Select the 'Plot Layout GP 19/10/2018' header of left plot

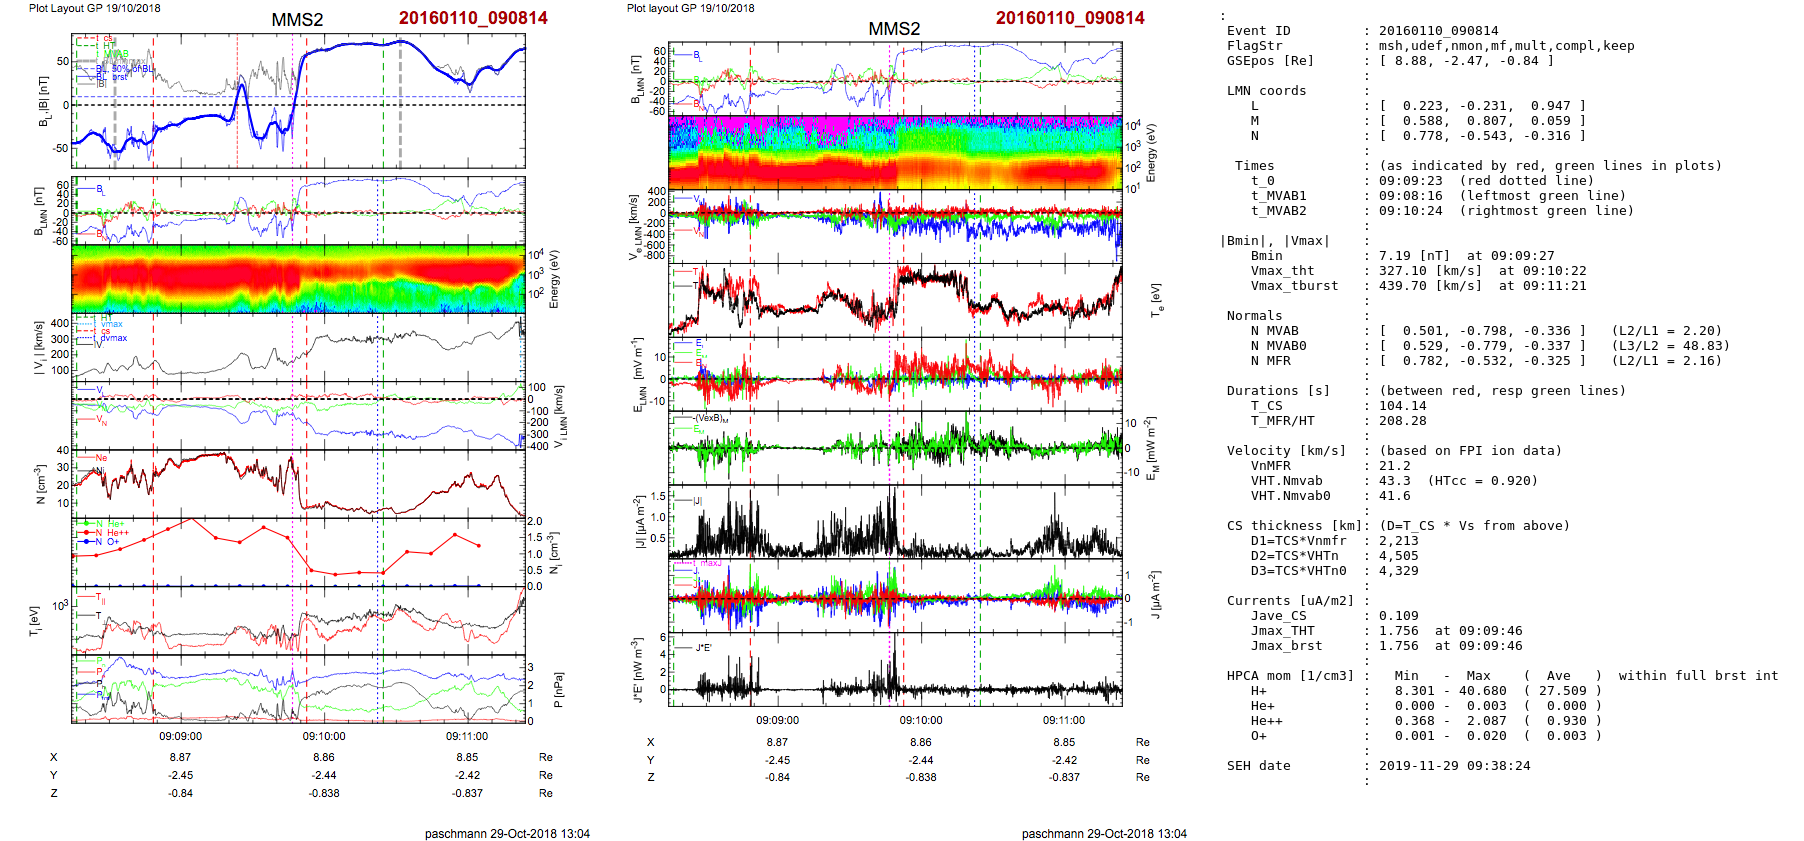[94, 8]
